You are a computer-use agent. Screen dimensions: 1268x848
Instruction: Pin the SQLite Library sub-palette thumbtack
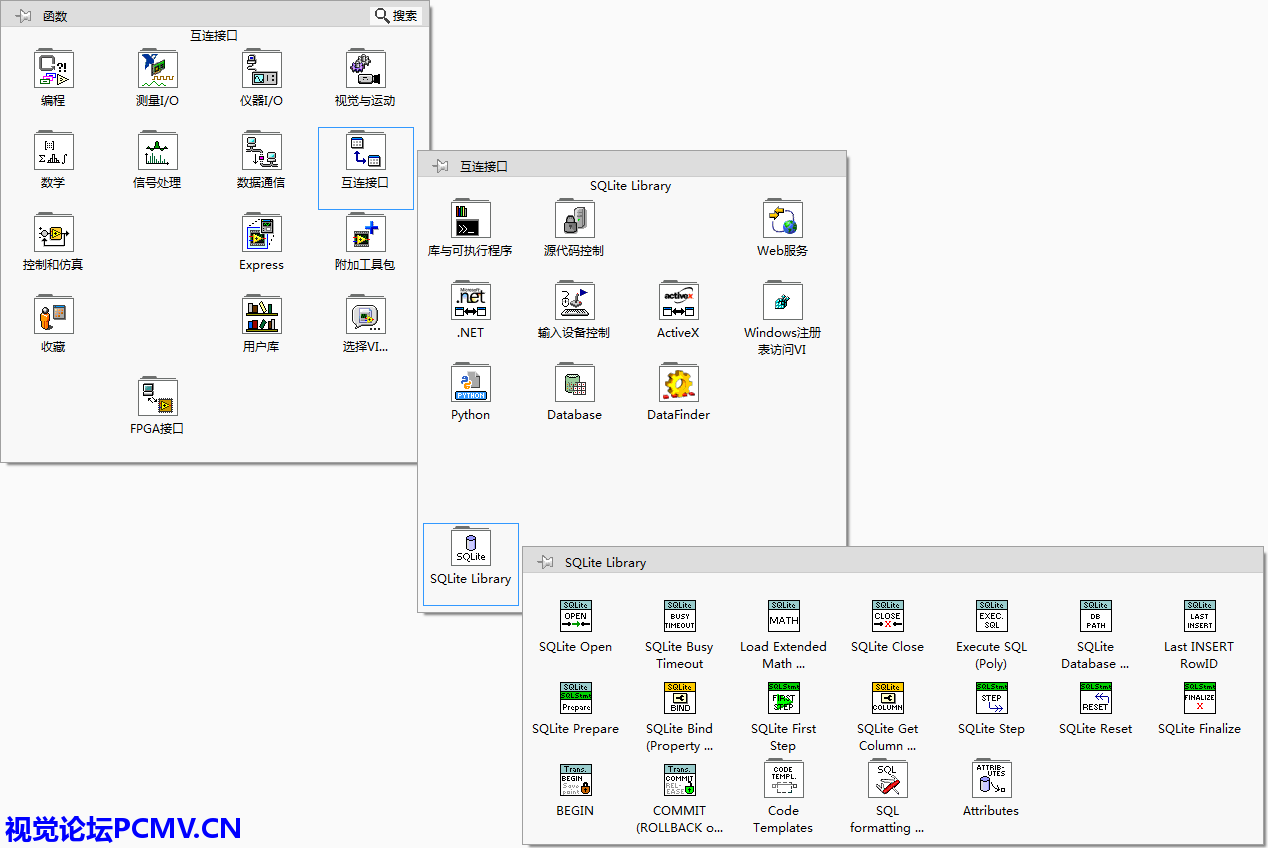[x=545, y=562]
